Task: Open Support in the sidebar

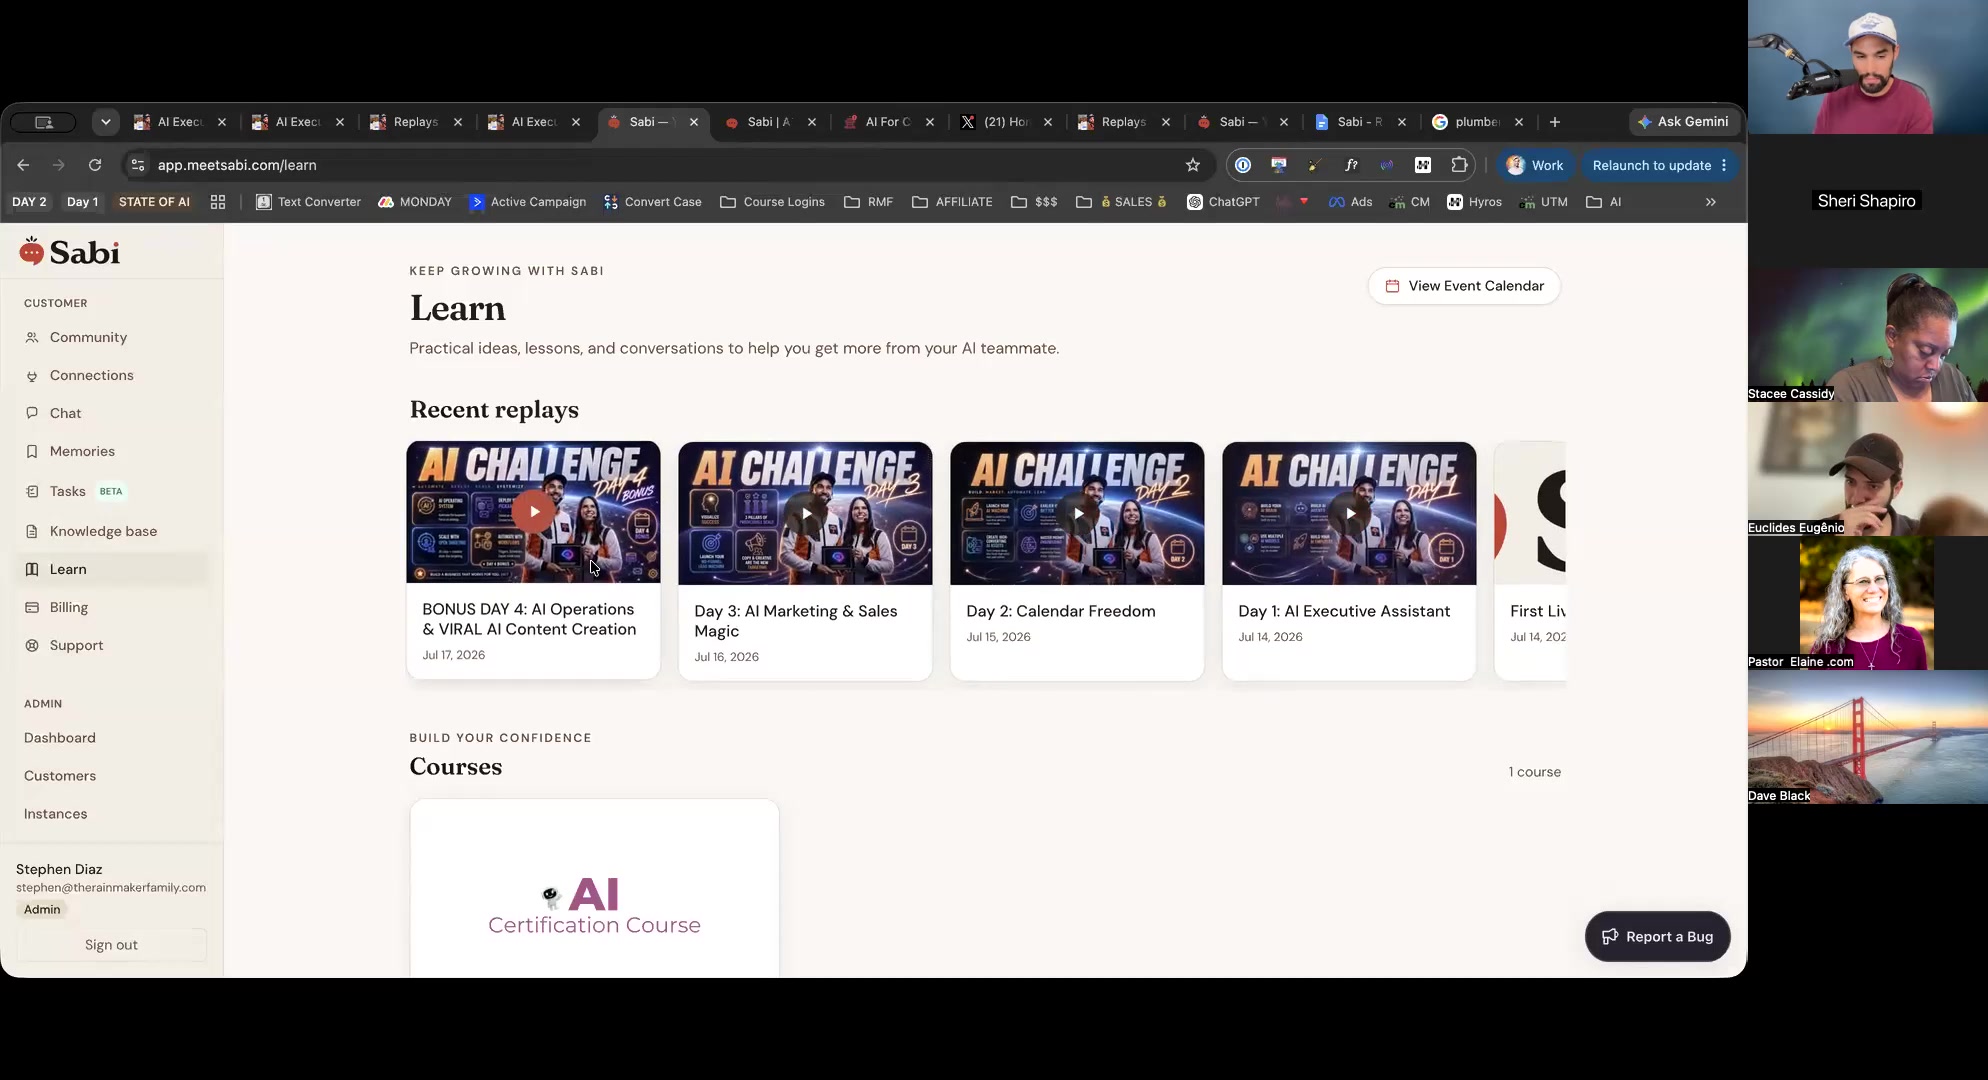Action: (x=111, y=645)
